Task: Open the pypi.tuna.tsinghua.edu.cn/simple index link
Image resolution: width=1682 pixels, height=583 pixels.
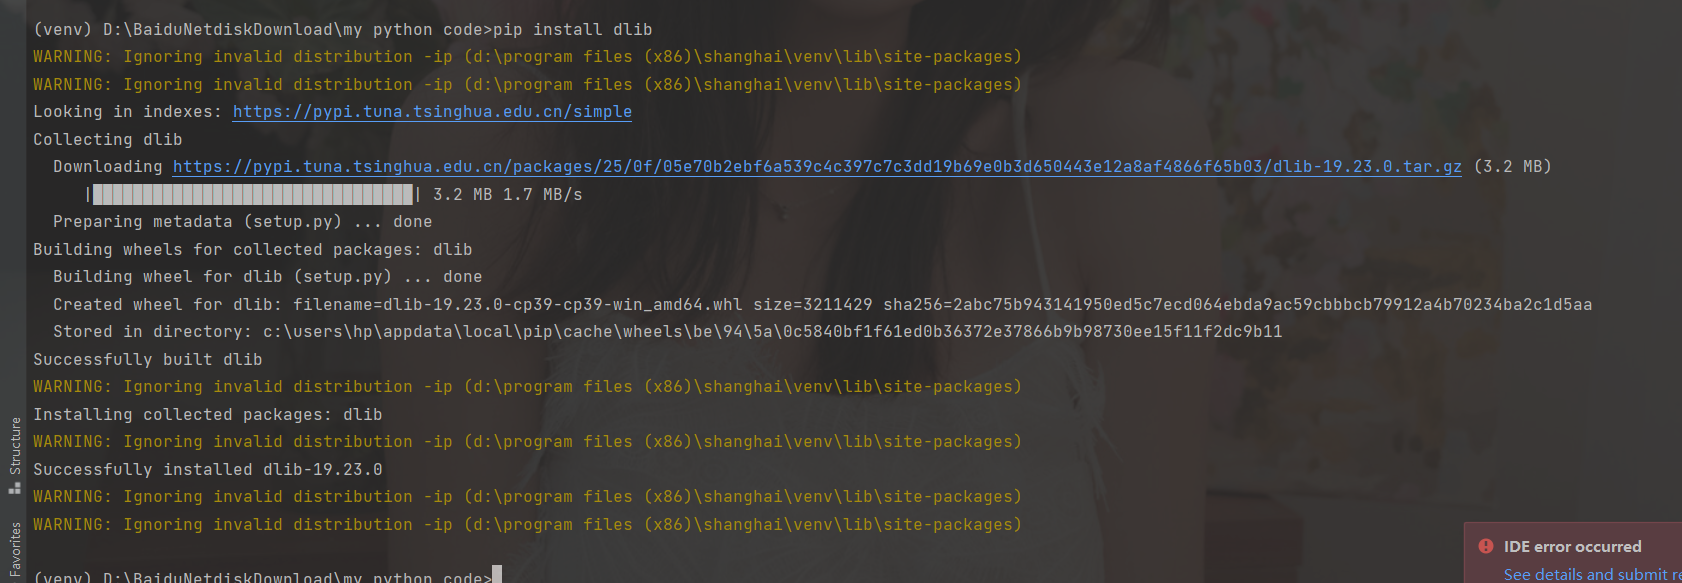Action: (x=432, y=112)
